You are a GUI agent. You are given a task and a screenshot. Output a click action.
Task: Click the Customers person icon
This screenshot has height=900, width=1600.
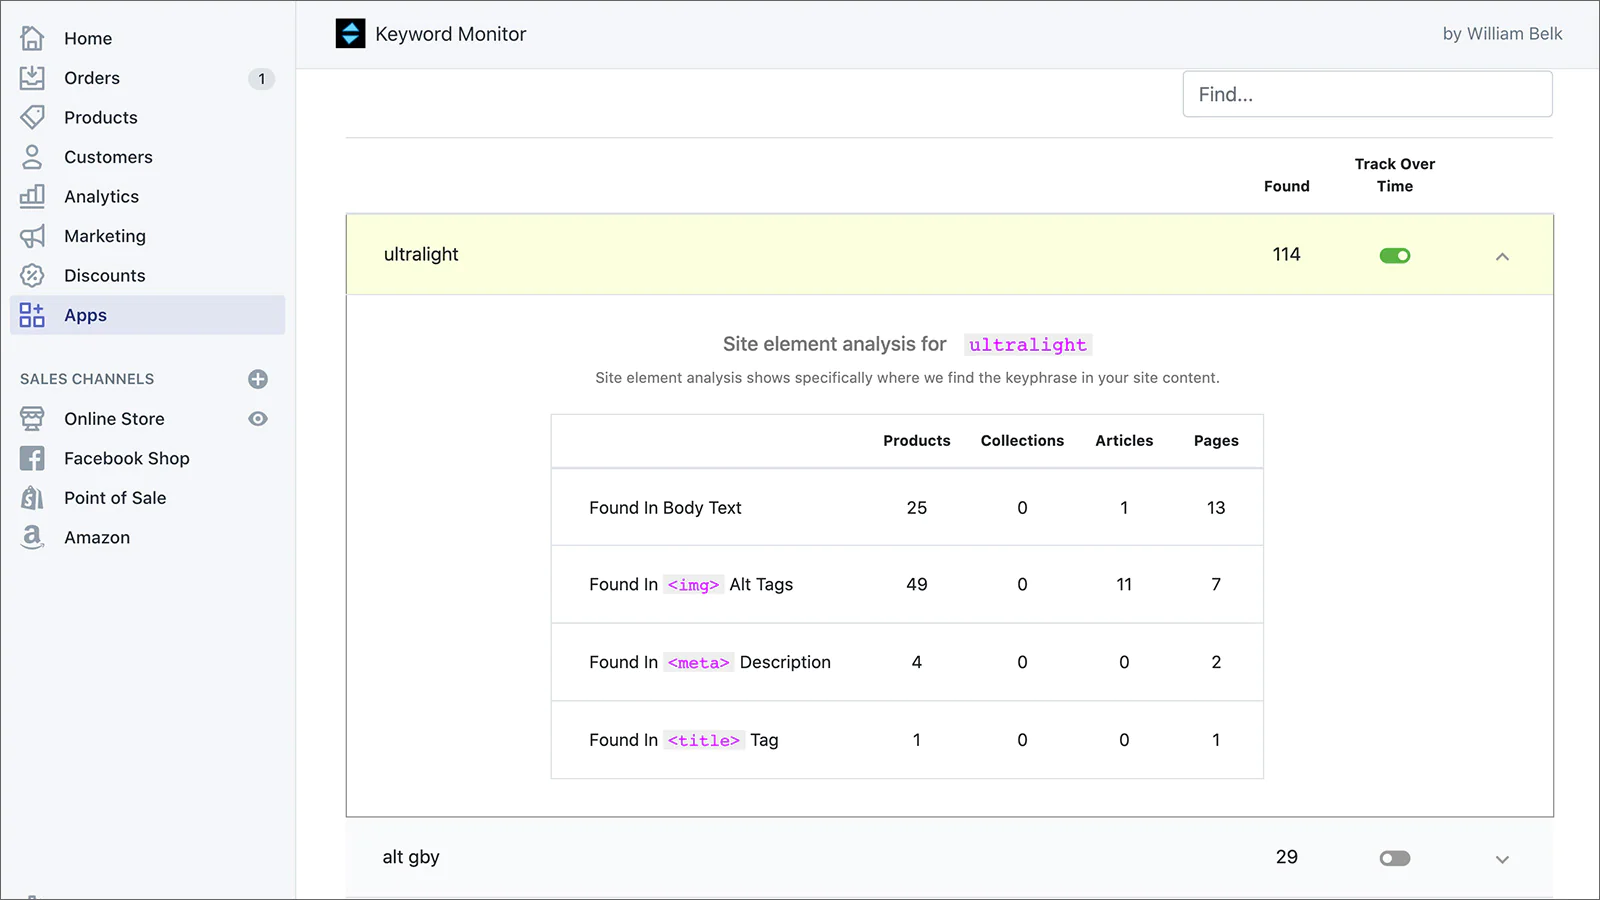point(32,157)
